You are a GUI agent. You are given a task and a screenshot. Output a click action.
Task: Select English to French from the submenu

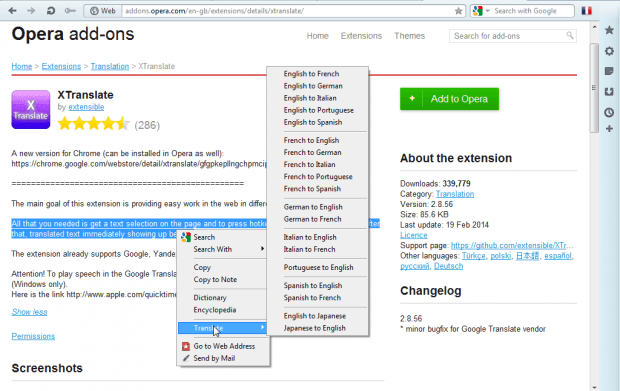(x=311, y=74)
